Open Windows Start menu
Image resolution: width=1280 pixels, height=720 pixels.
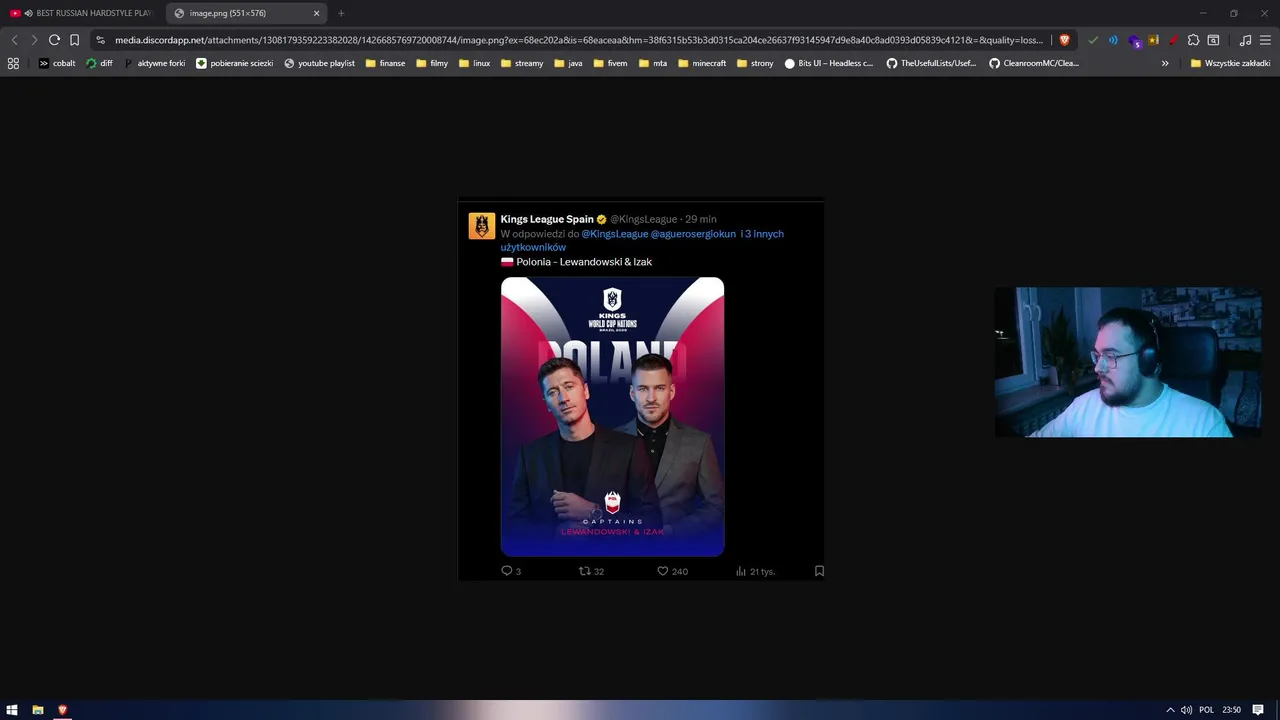(x=13, y=710)
